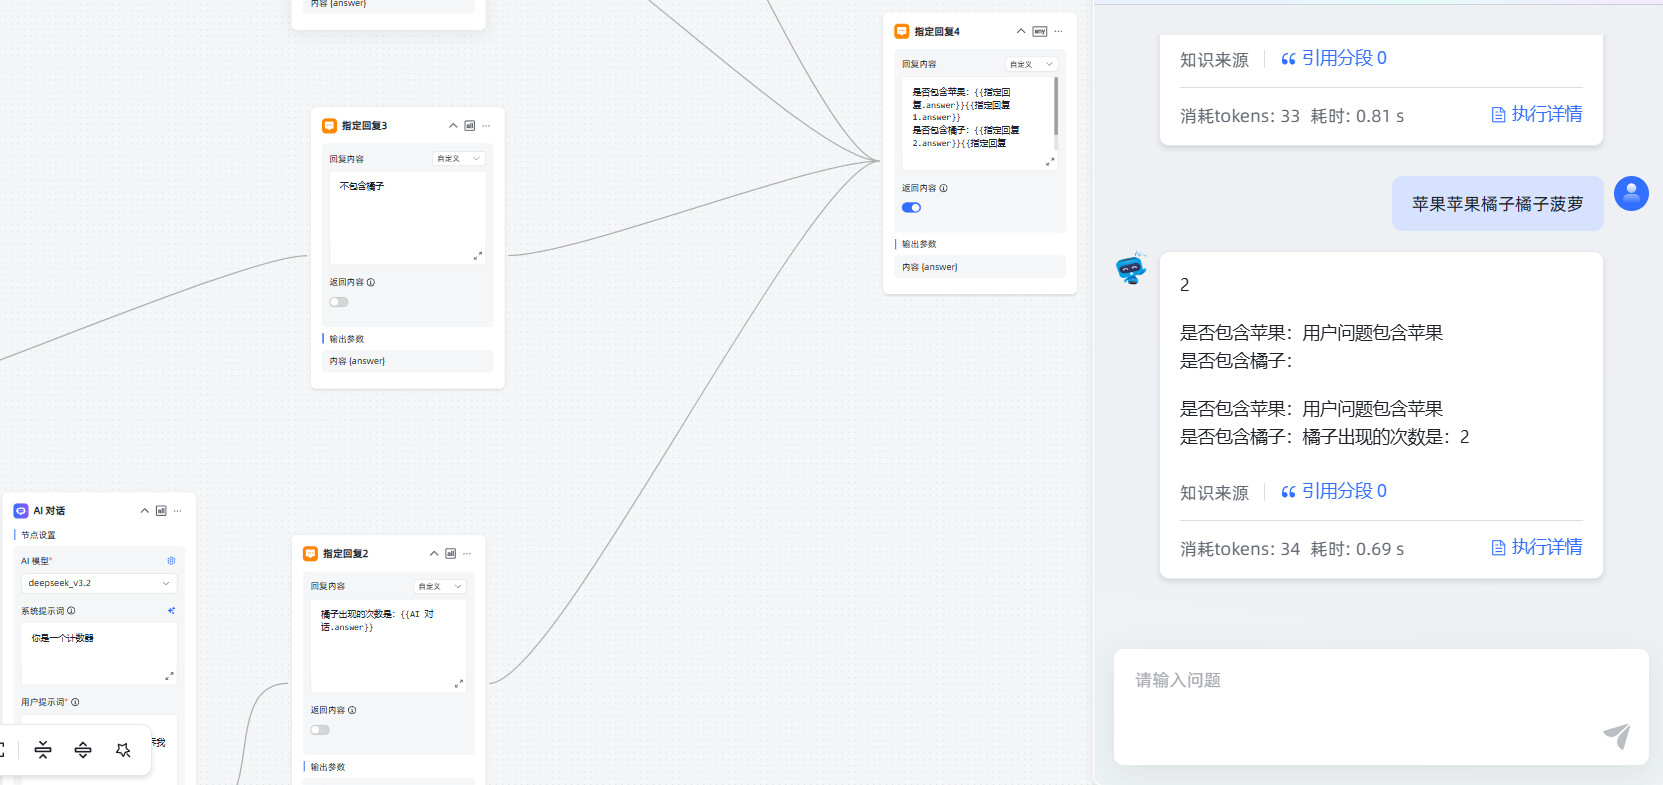Image resolution: width=1663 pixels, height=785 pixels.
Task: Click 引用分段 0 in the latest reply
Action: tap(1334, 491)
